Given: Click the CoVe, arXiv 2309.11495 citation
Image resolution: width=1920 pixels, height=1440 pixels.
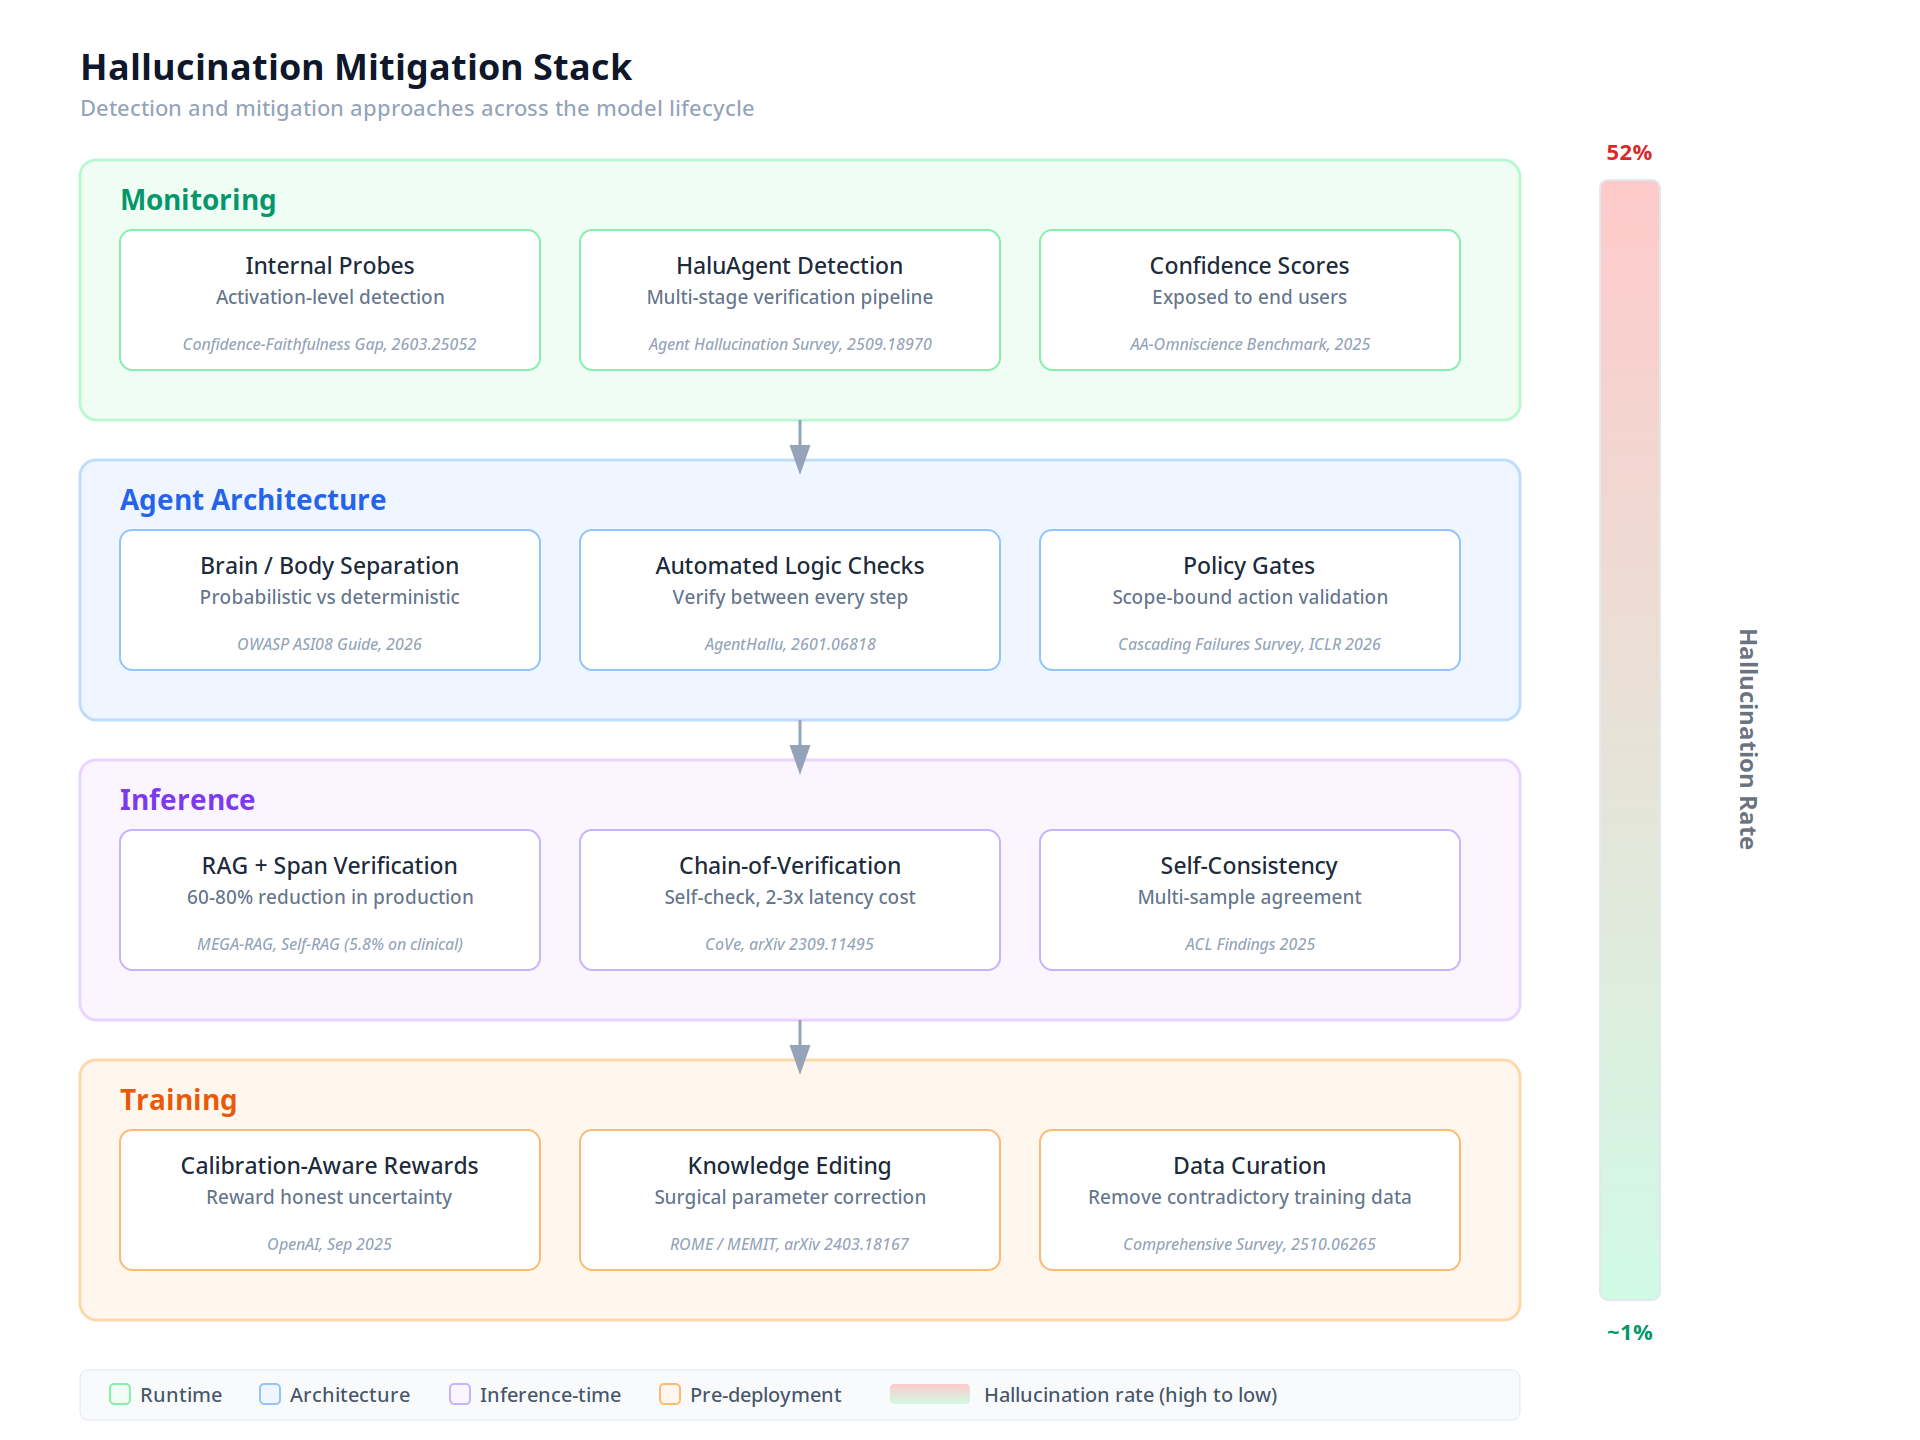Looking at the screenshot, I should point(789,943).
